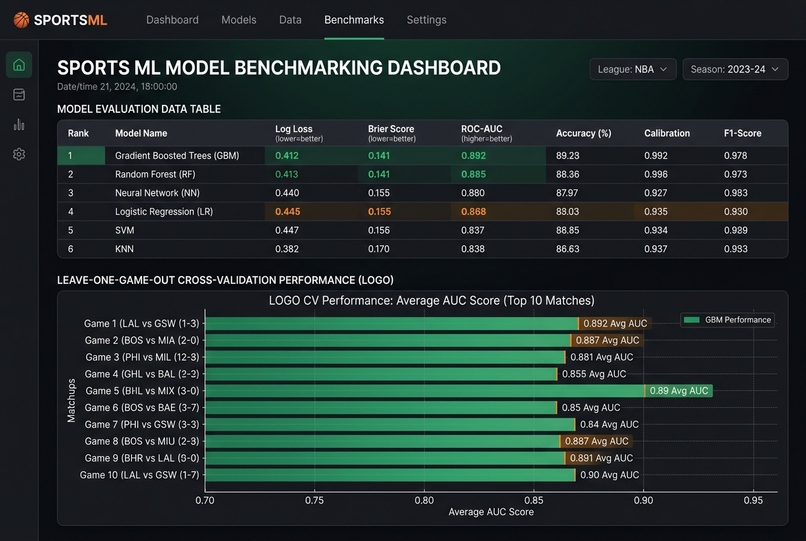Click the RF log loss value 0.413
The image size is (806, 541).
tap(286, 174)
